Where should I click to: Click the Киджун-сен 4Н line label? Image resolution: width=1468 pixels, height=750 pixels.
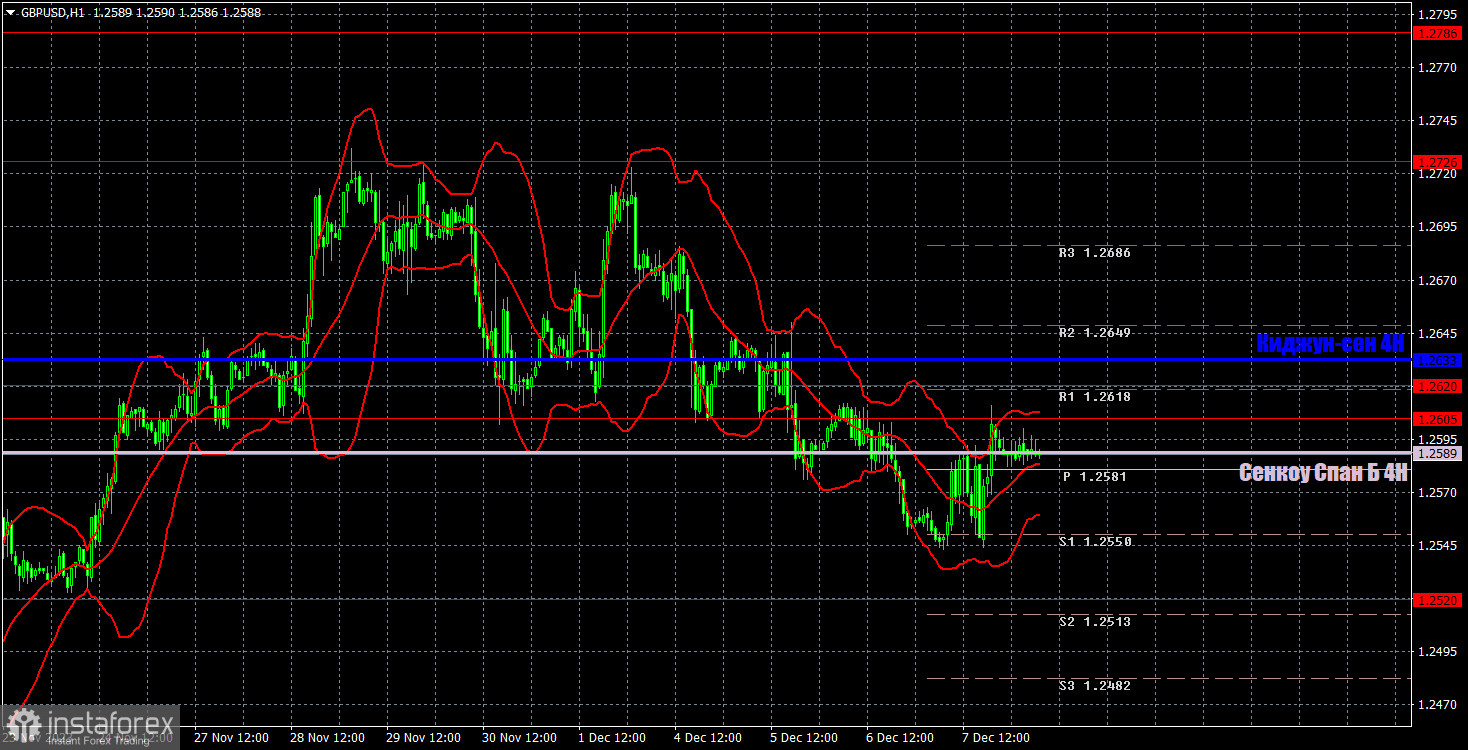[1330, 343]
